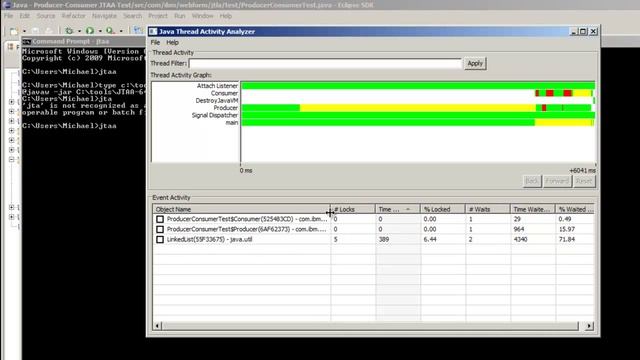
Task: Click the green Run icon in Eclipse
Action: click(90, 31)
